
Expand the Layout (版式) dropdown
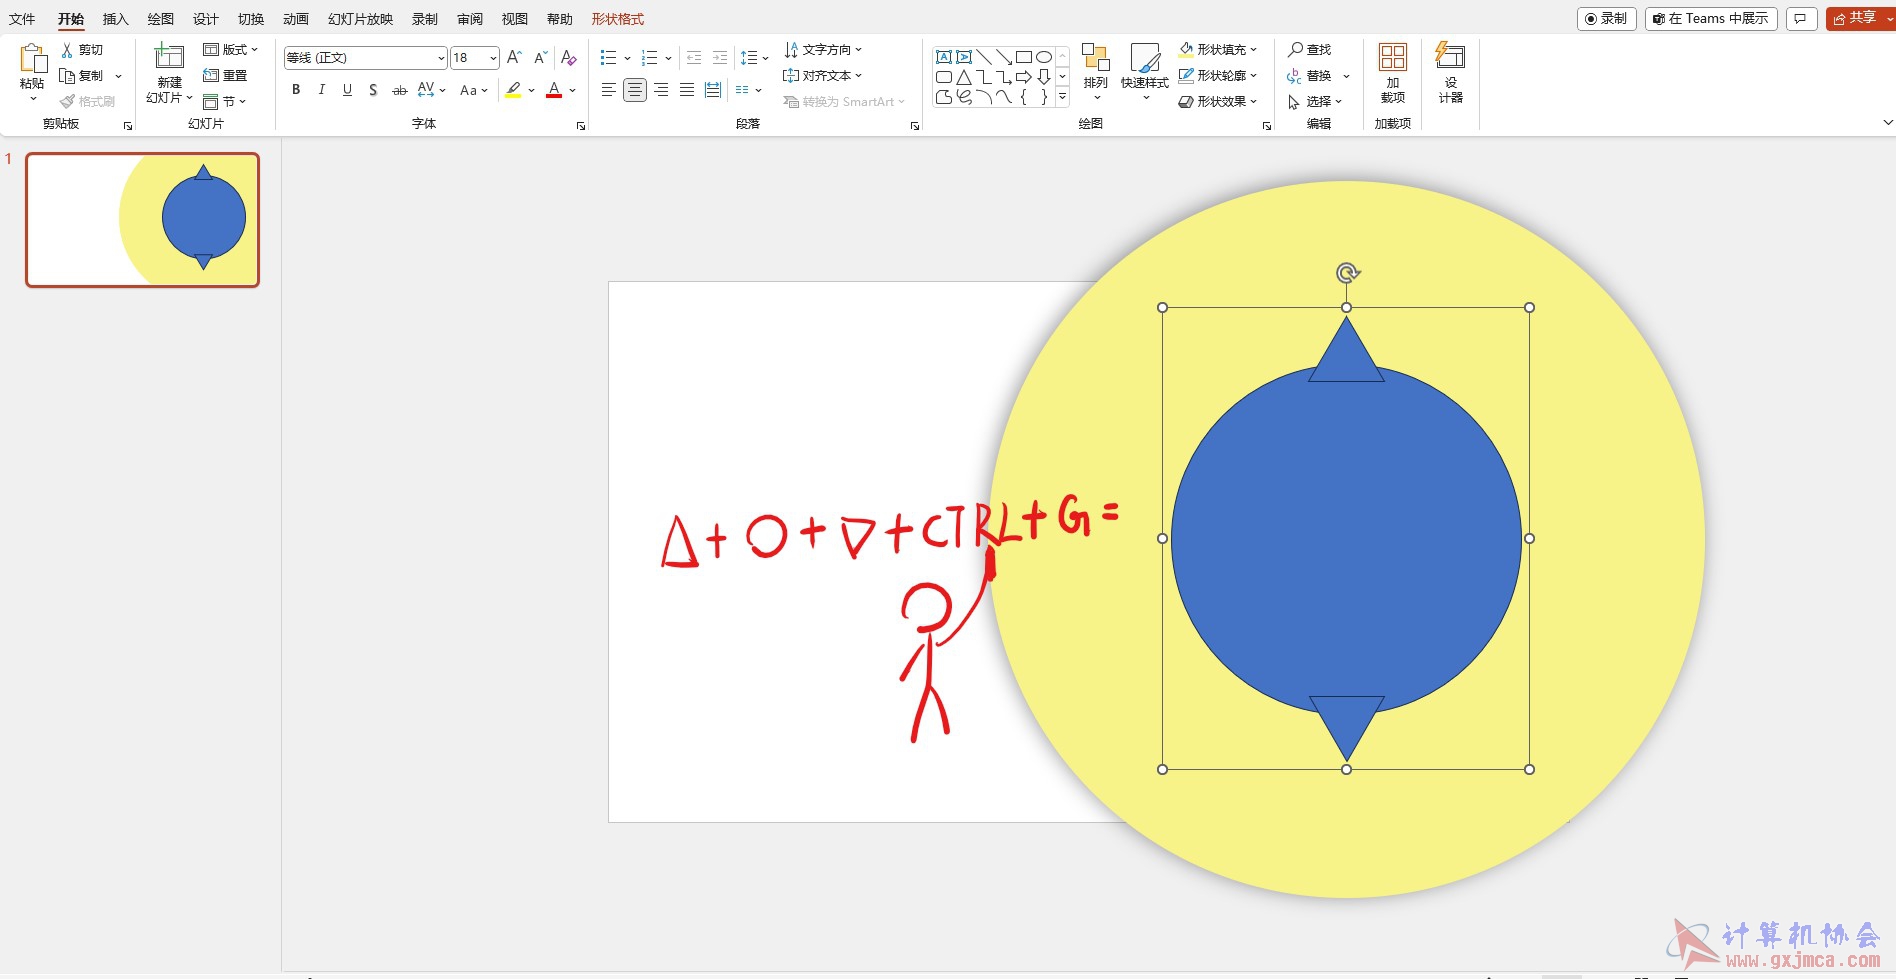coord(231,50)
